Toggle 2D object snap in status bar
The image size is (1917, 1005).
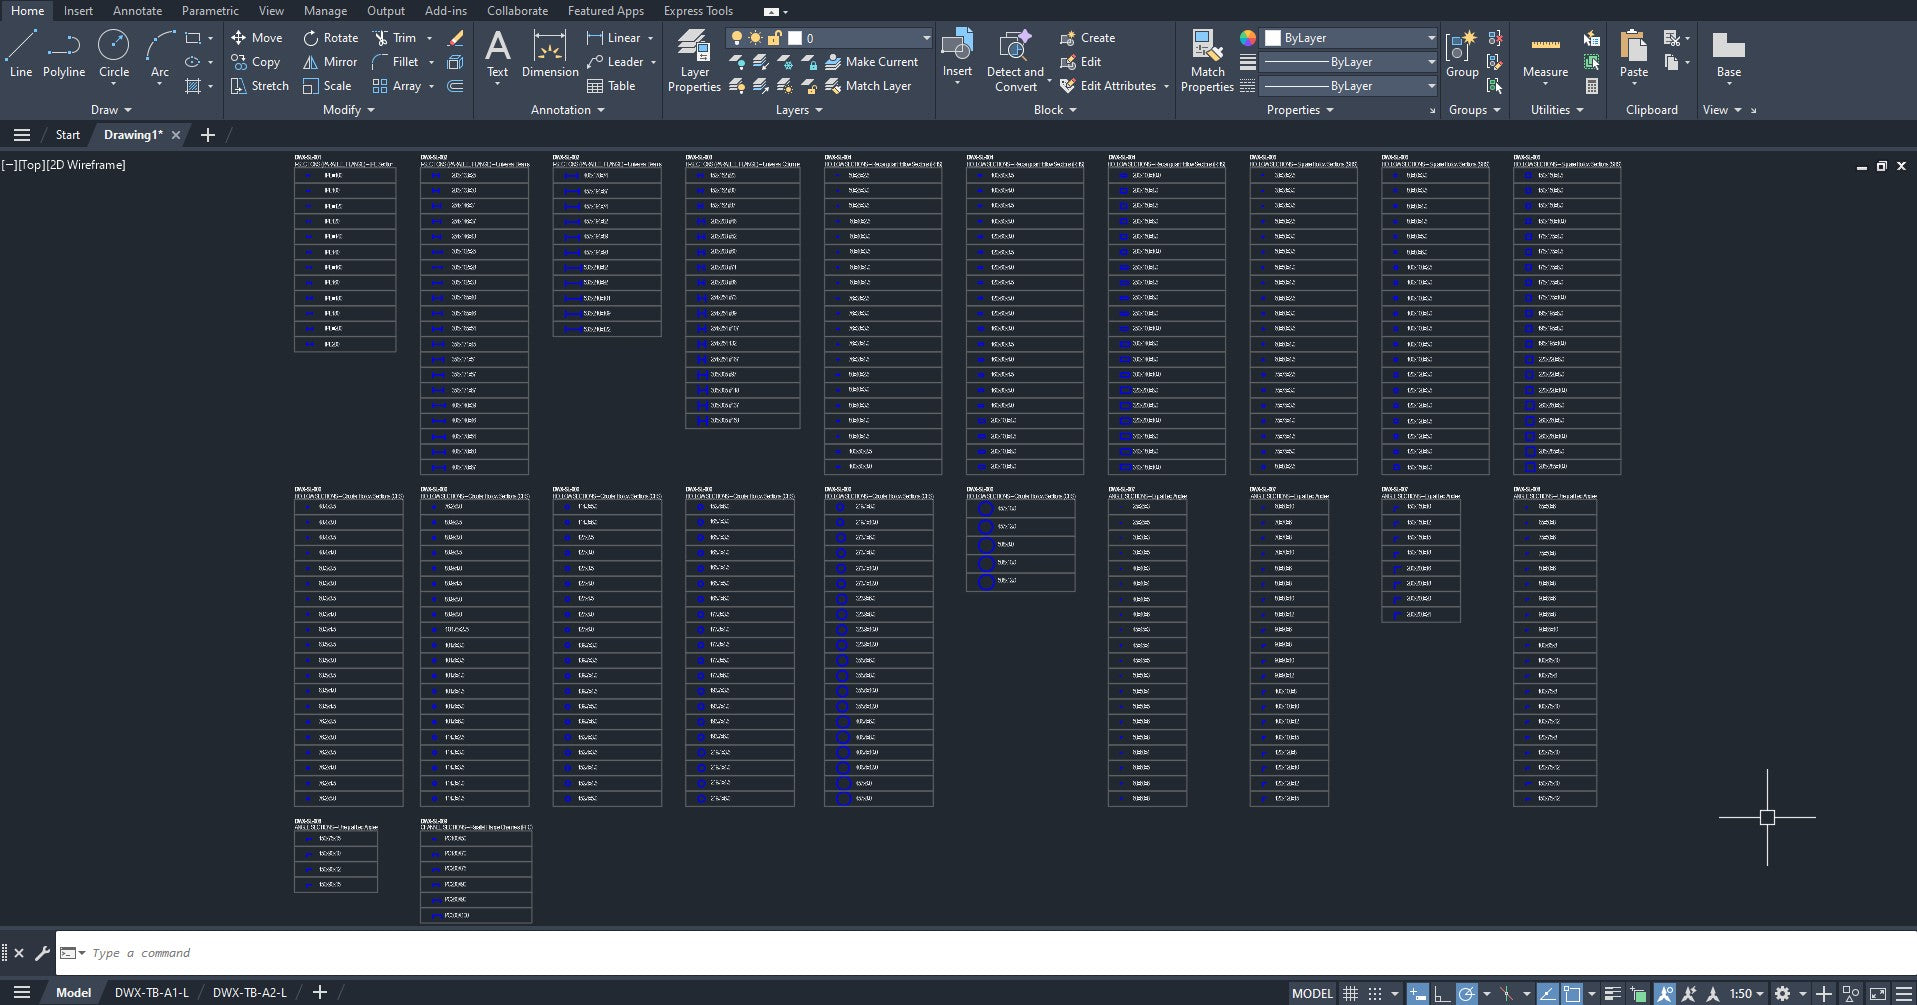[x=1572, y=993]
